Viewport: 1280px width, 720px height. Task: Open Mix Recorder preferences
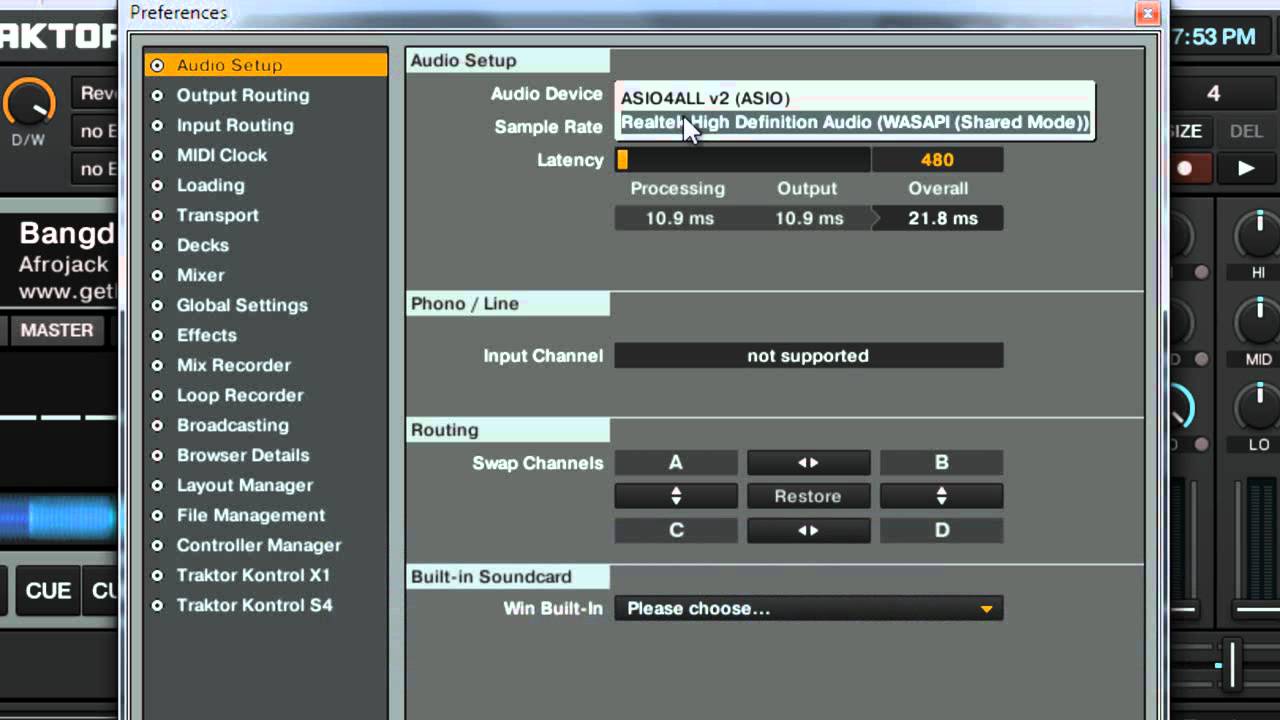click(x=233, y=365)
